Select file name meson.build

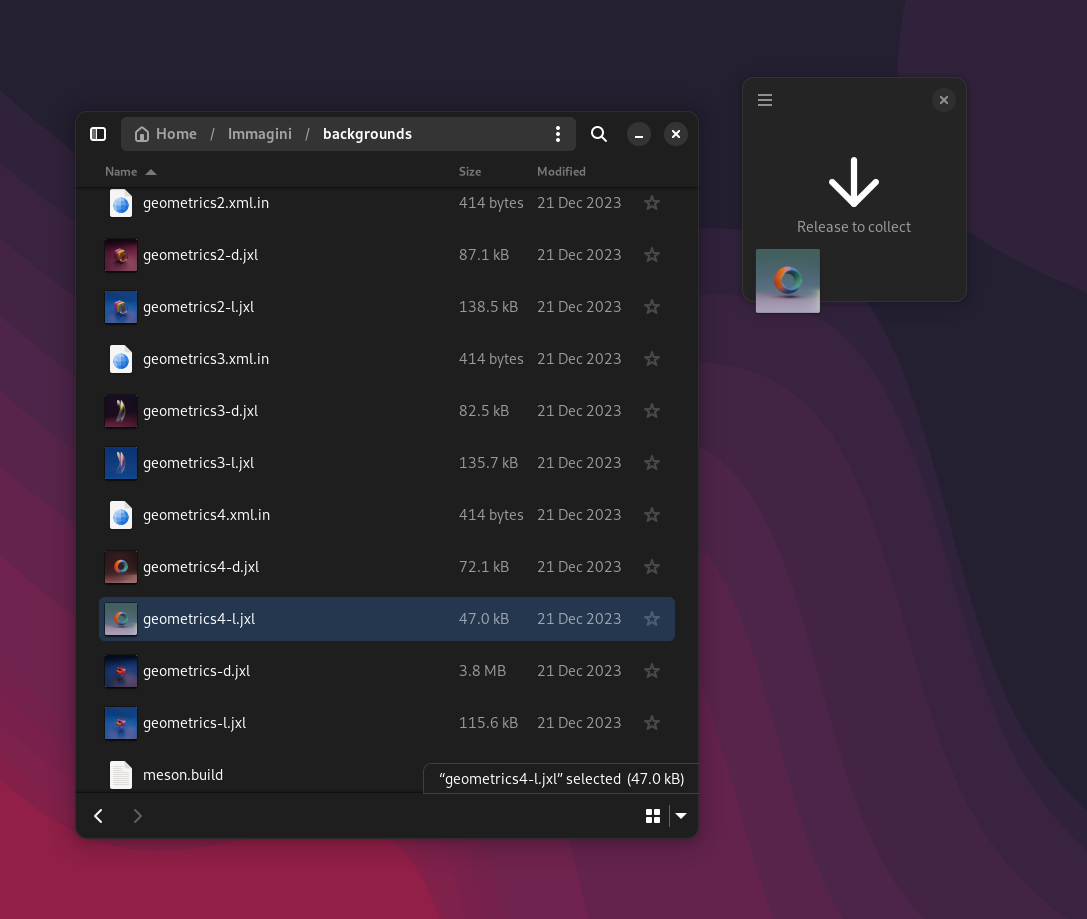[183, 775]
